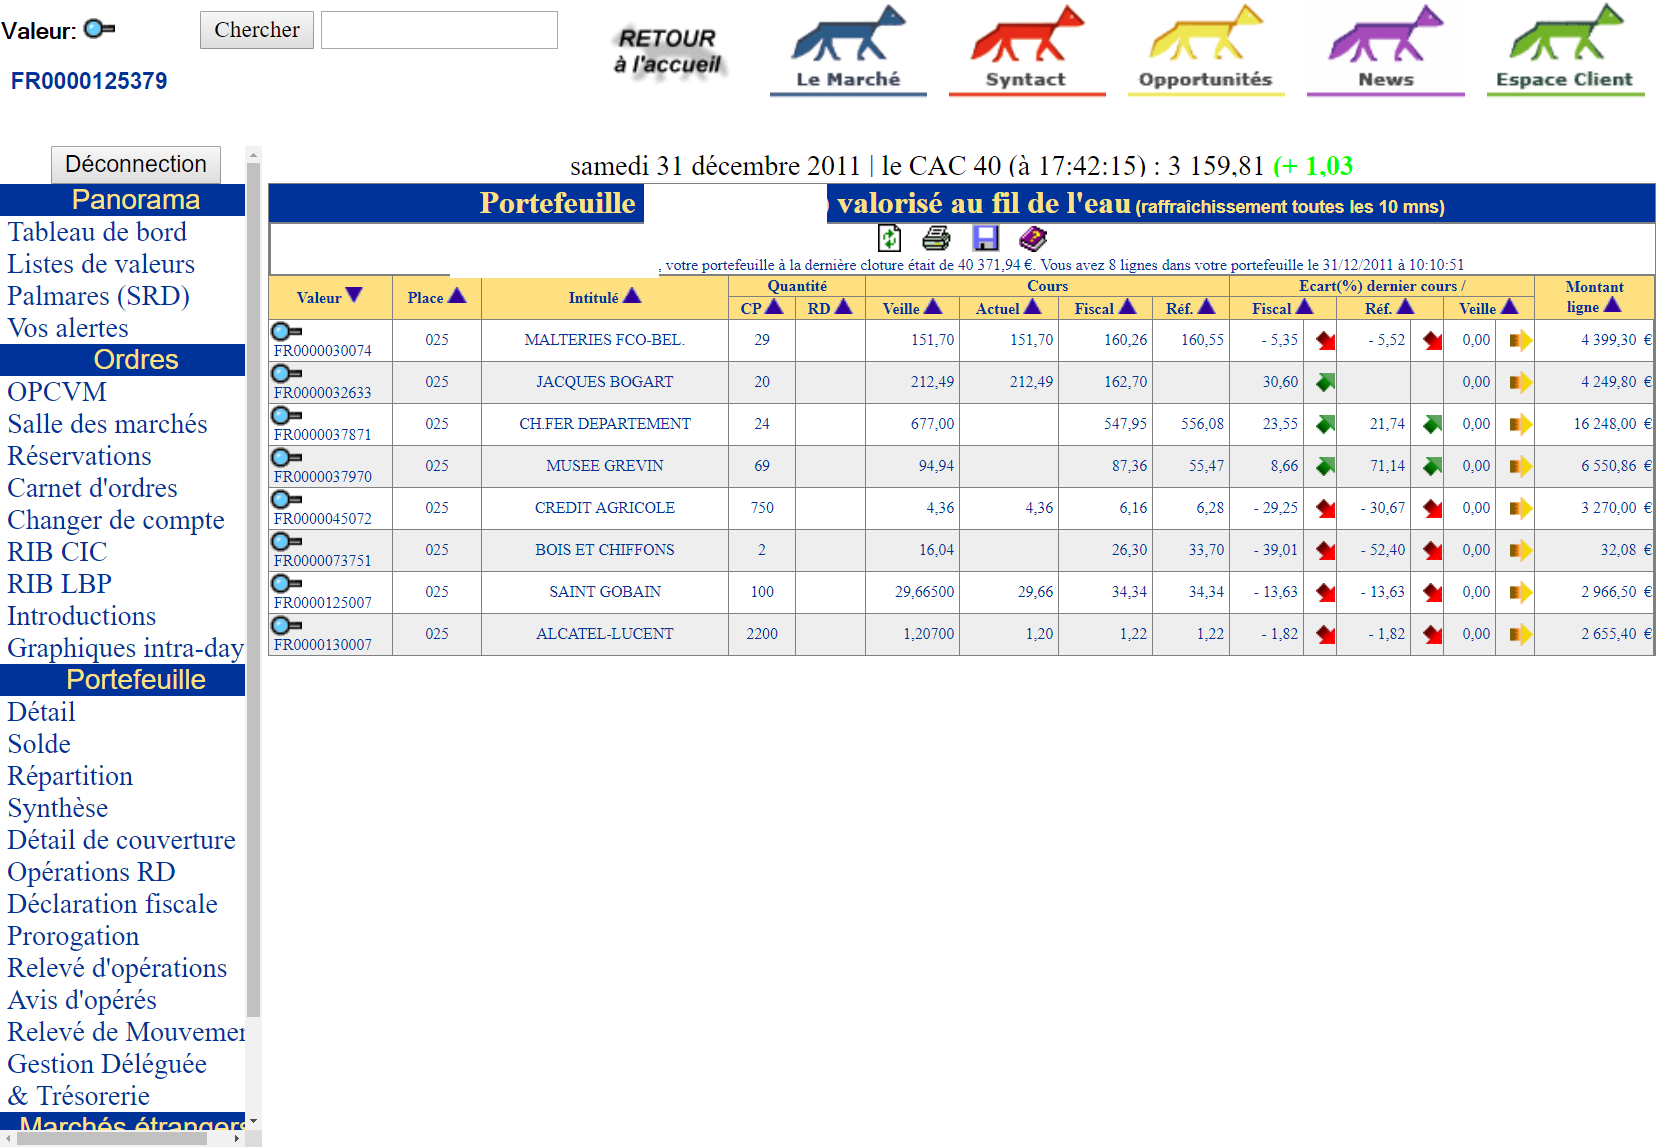The image size is (1656, 1147).
Task: Click magnifier icon for FR0000032633
Action: 287,373
